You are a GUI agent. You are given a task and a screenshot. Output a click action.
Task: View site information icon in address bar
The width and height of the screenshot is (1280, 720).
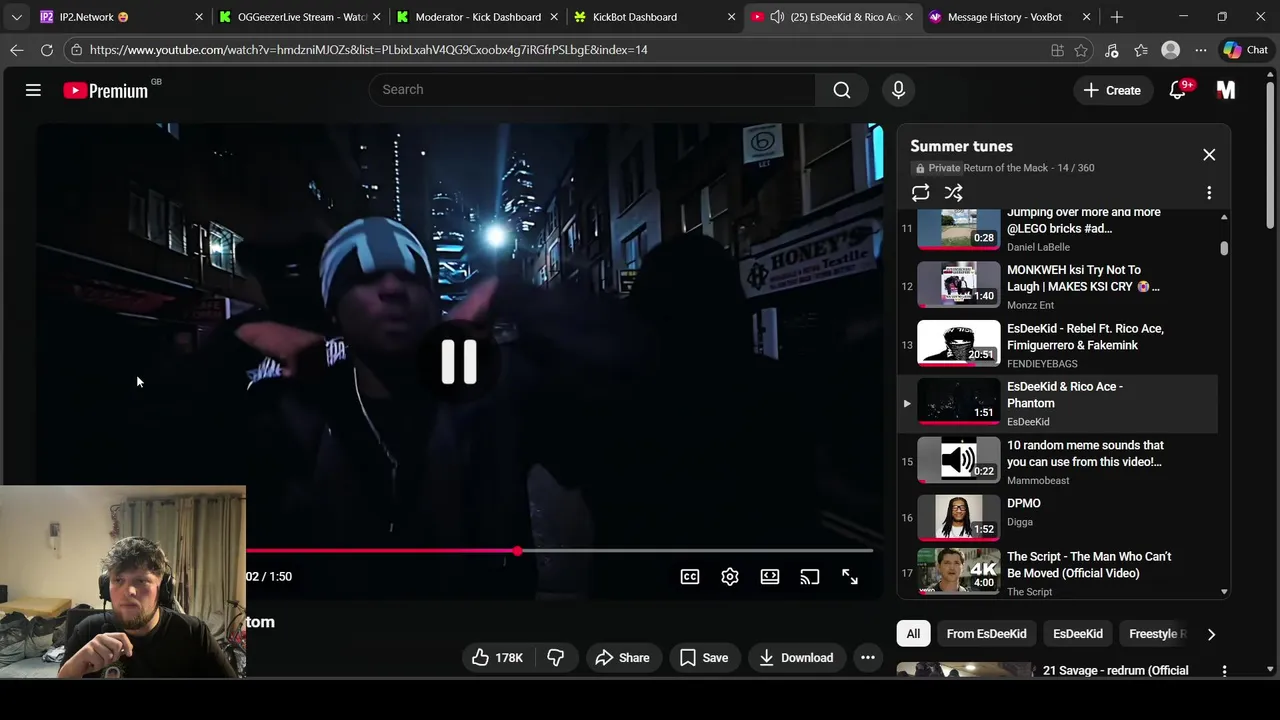[x=76, y=50]
